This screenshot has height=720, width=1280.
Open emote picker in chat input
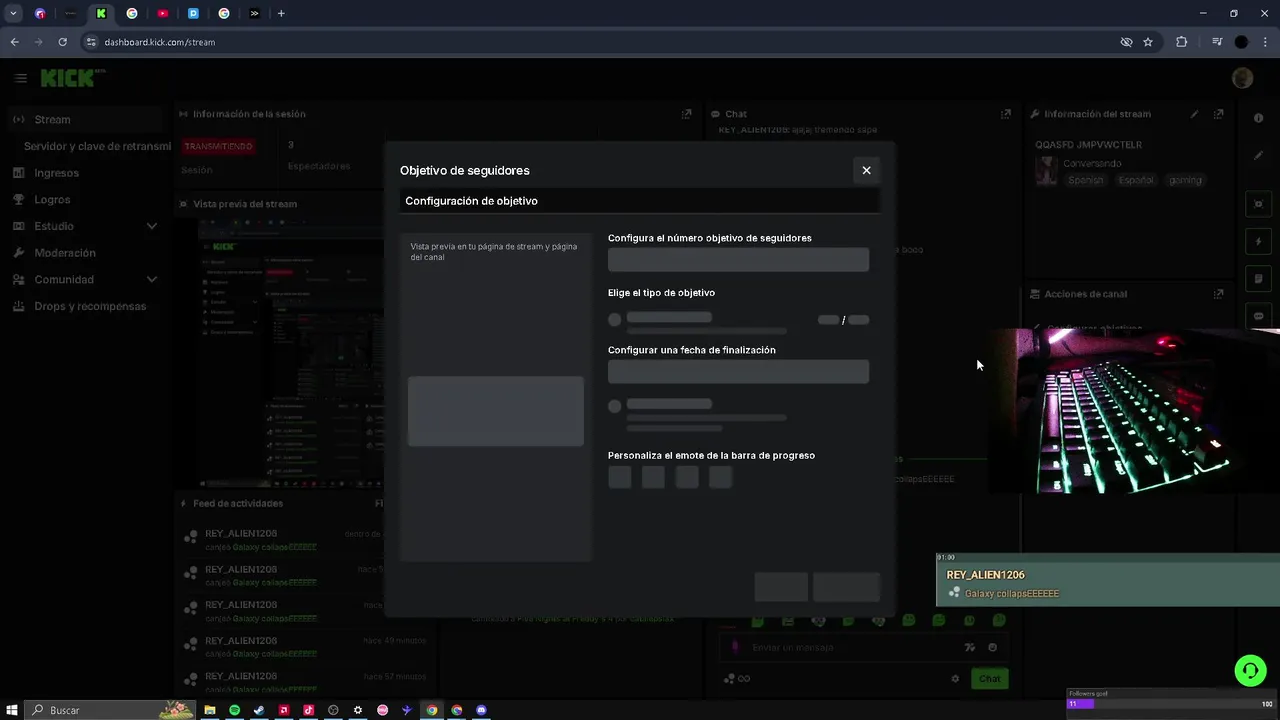pos(992,647)
